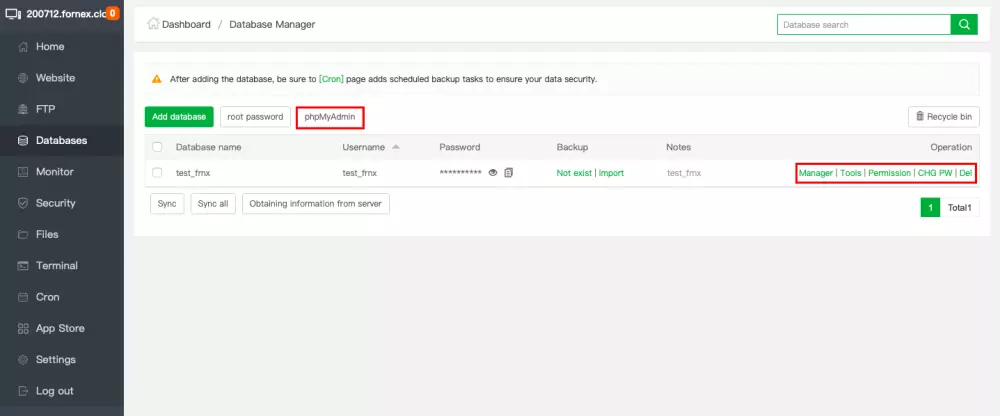Screen dimensions: 1000x416
Task: Click the Home sidebar icon
Action: [23, 47]
